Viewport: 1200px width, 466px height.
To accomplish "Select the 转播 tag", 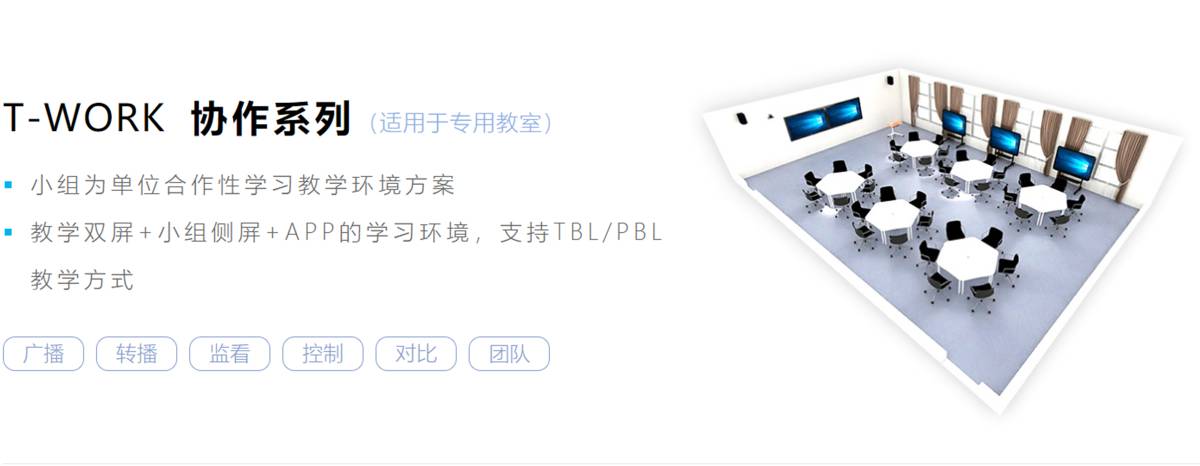I will pyautogui.click(x=136, y=354).
